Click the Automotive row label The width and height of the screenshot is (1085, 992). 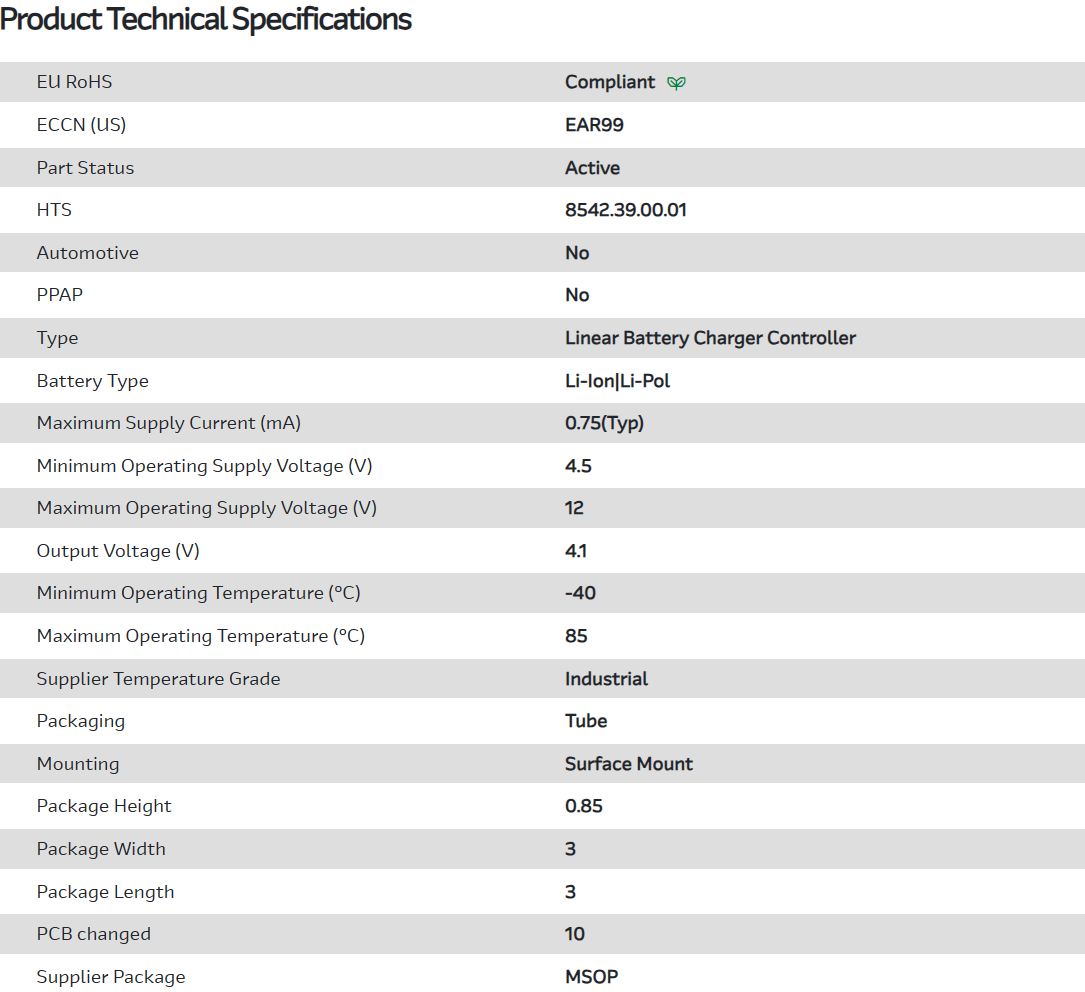pyautogui.click(x=88, y=253)
